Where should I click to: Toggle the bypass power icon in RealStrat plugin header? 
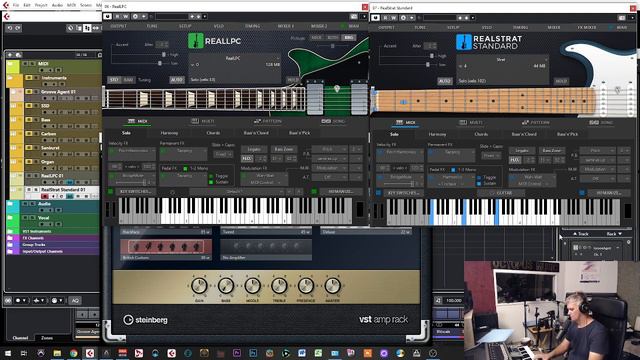[x=375, y=18]
